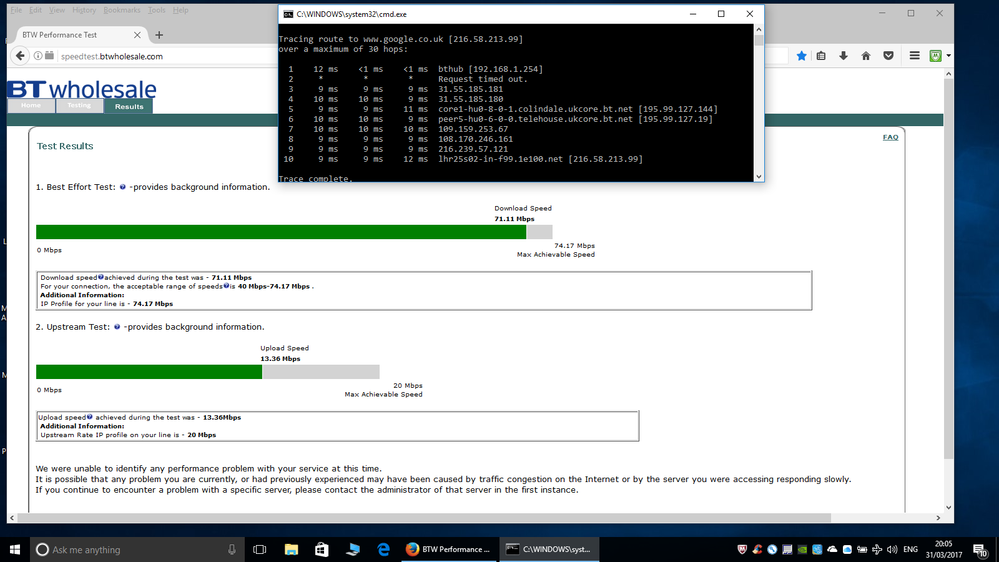999x562 pixels.
Task: Switch to cmd.exe taskbar button
Action: click(549, 549)
